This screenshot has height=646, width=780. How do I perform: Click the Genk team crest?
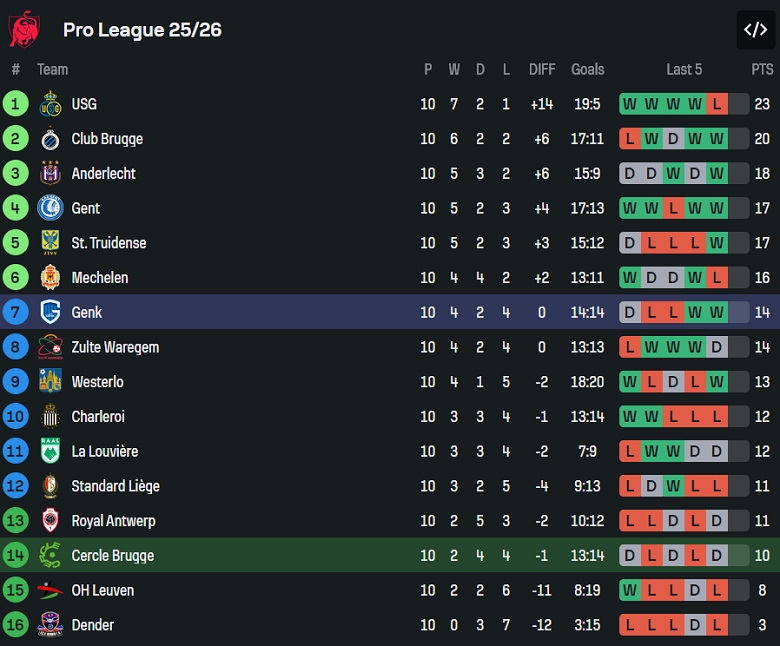(50, 312)
